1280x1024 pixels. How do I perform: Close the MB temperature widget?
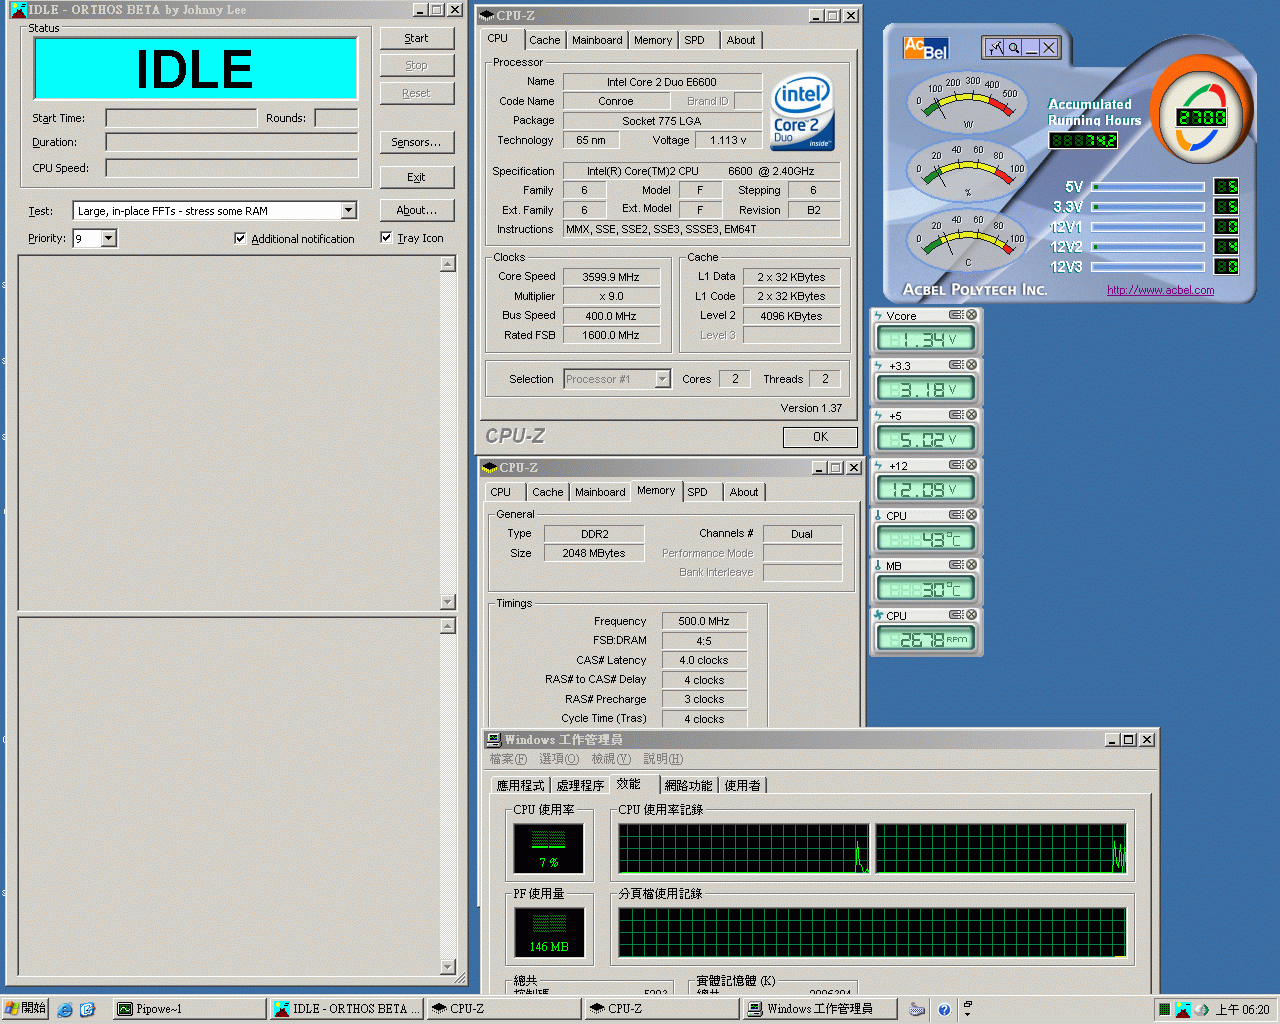[971, 565]
